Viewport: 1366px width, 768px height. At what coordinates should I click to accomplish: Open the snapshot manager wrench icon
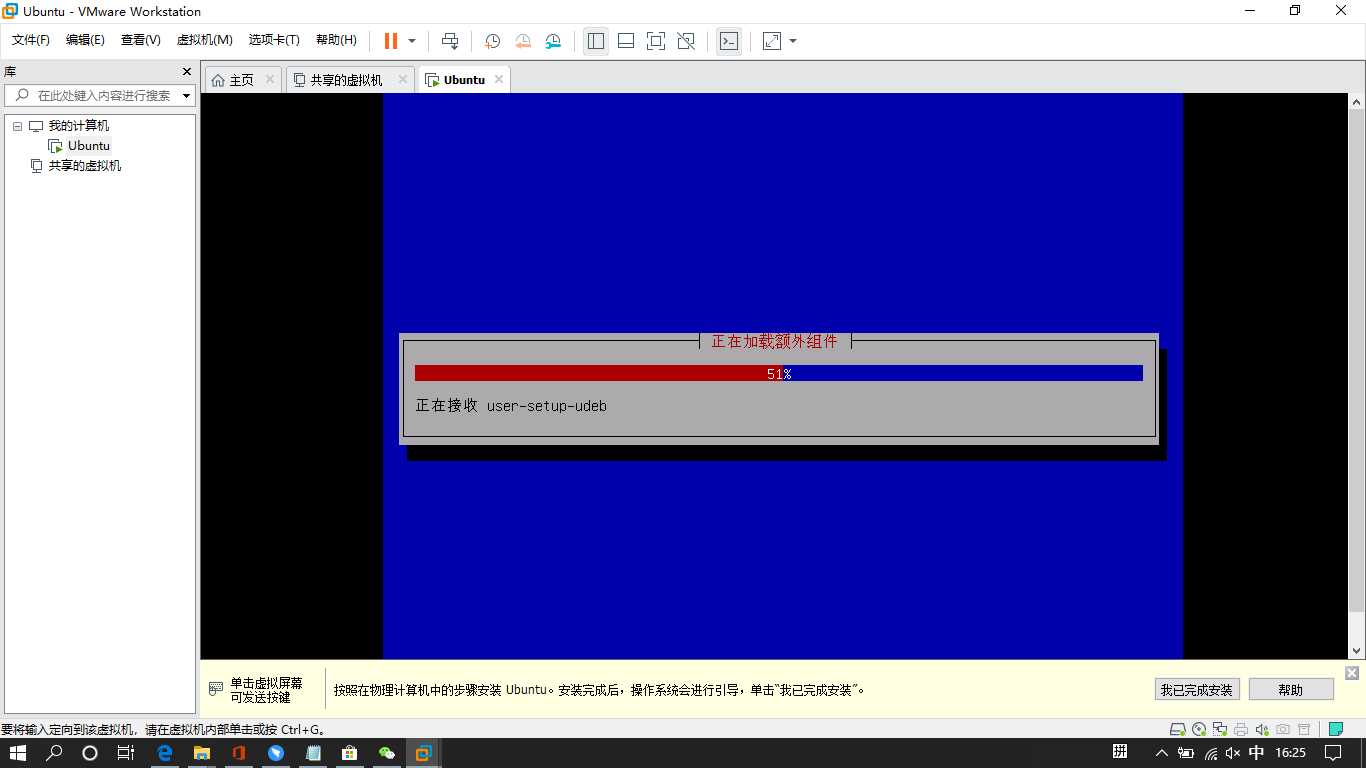553,41
